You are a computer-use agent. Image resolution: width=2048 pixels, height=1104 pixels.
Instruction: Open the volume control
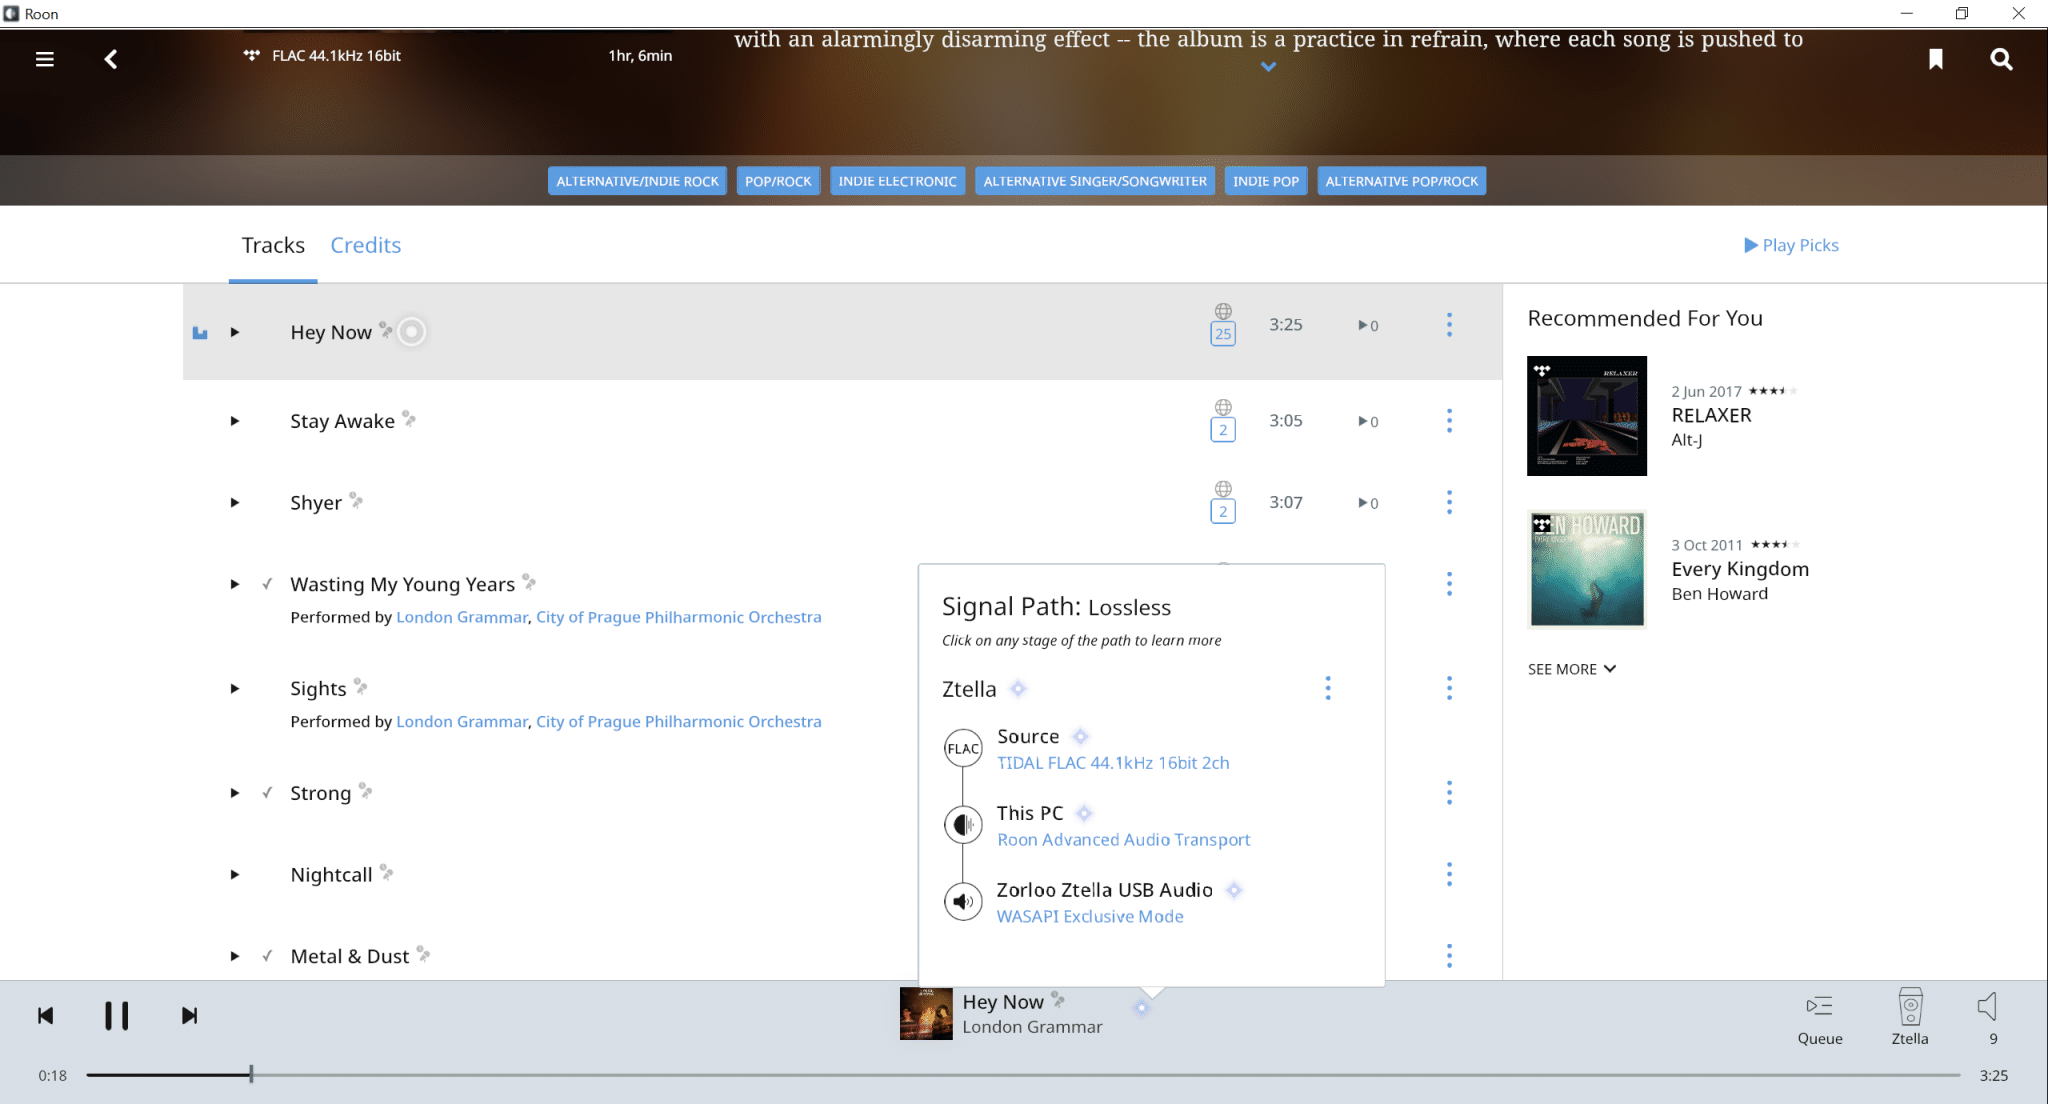(x=1988, y=1016)
